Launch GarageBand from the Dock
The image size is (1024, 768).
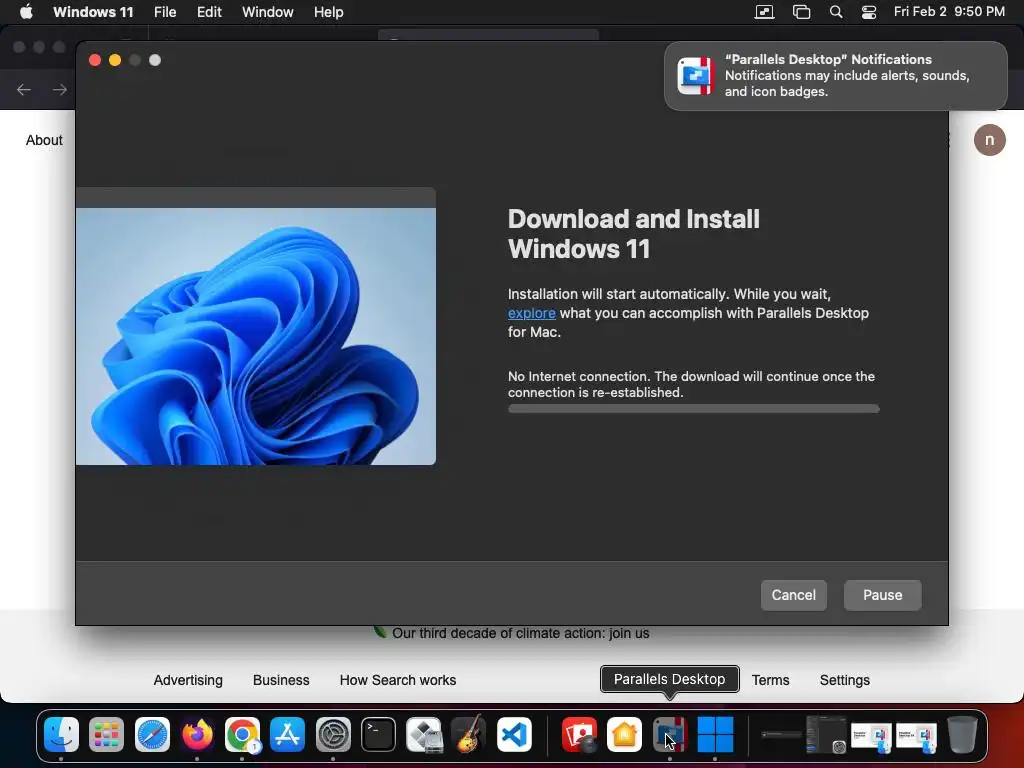coord(469,734)
